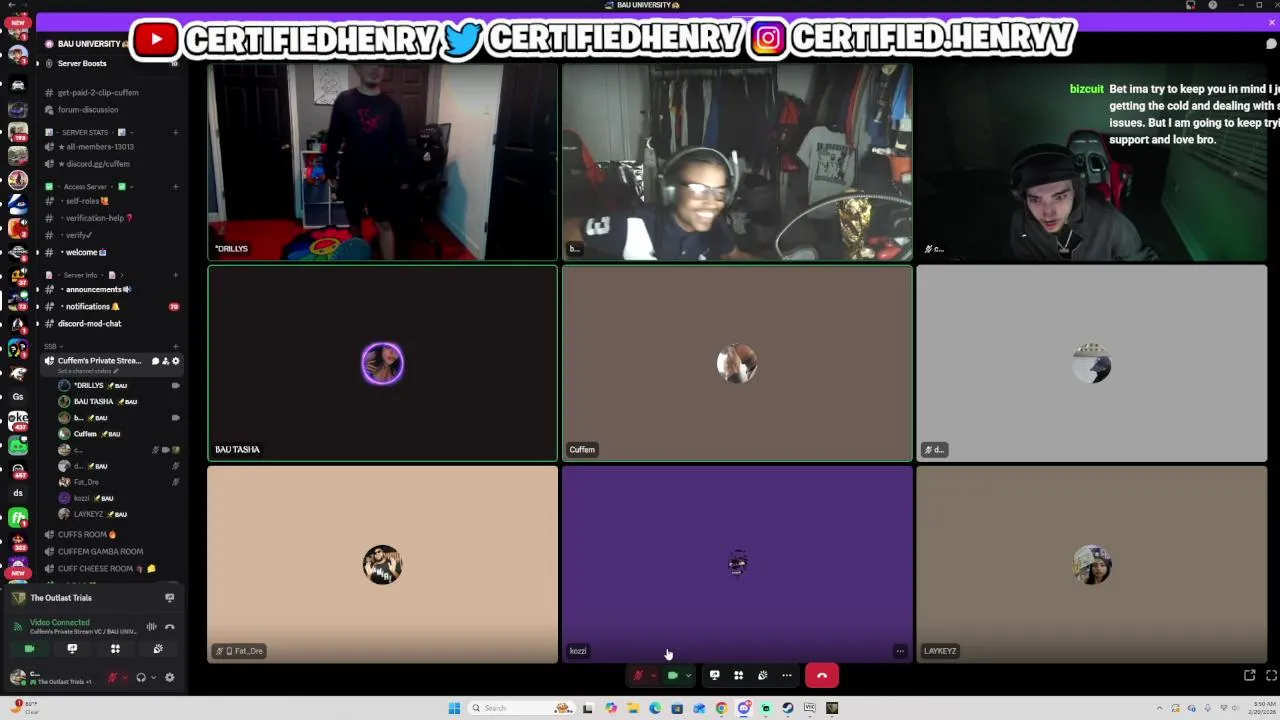The image size is (1280, 720).
Task: Open chat for Cuffem's Private Stream channel
Action: tap(155, 361)
